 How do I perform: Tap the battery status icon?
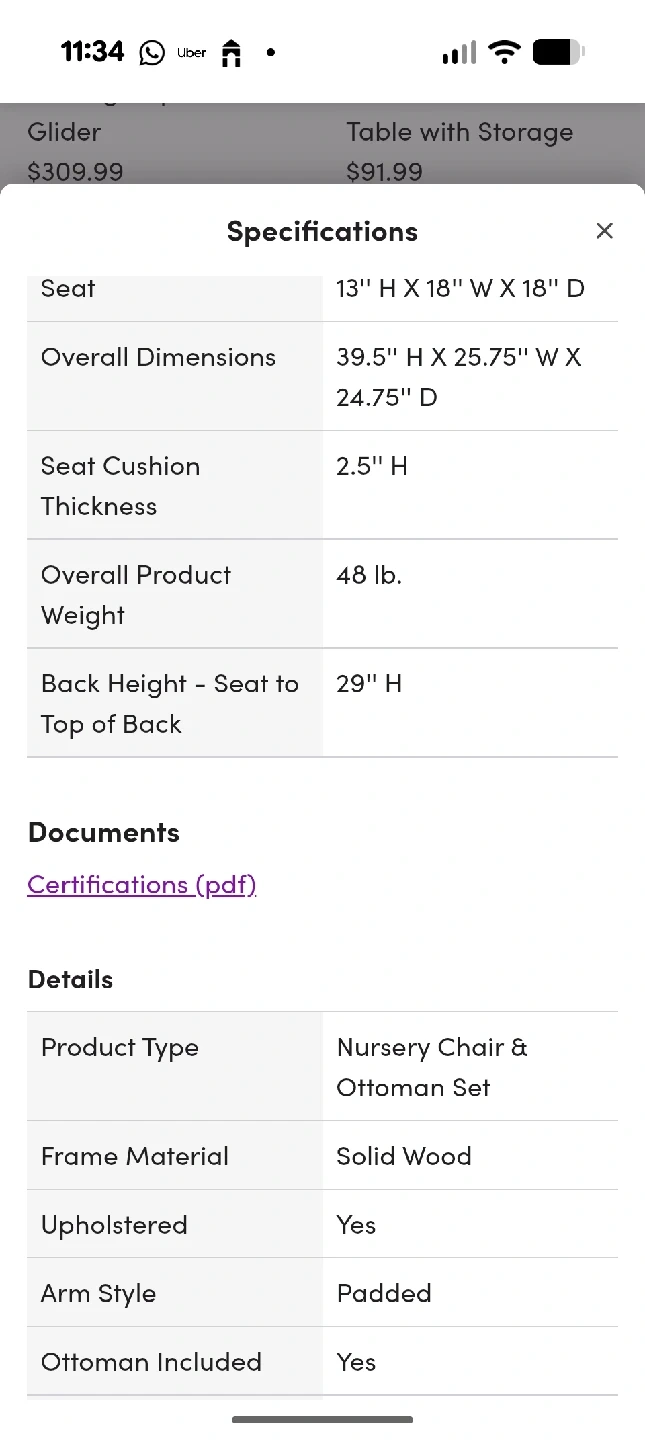point(558,52)
